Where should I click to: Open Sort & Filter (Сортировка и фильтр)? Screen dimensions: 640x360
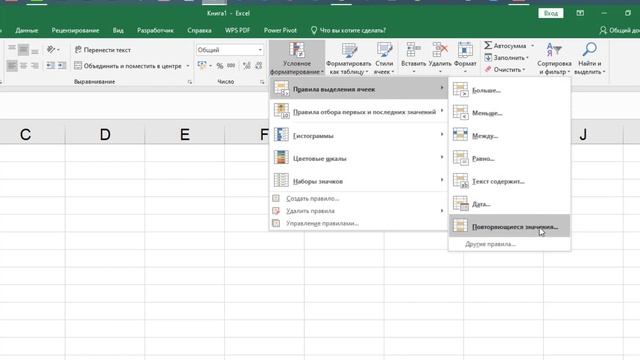[554, 58]
